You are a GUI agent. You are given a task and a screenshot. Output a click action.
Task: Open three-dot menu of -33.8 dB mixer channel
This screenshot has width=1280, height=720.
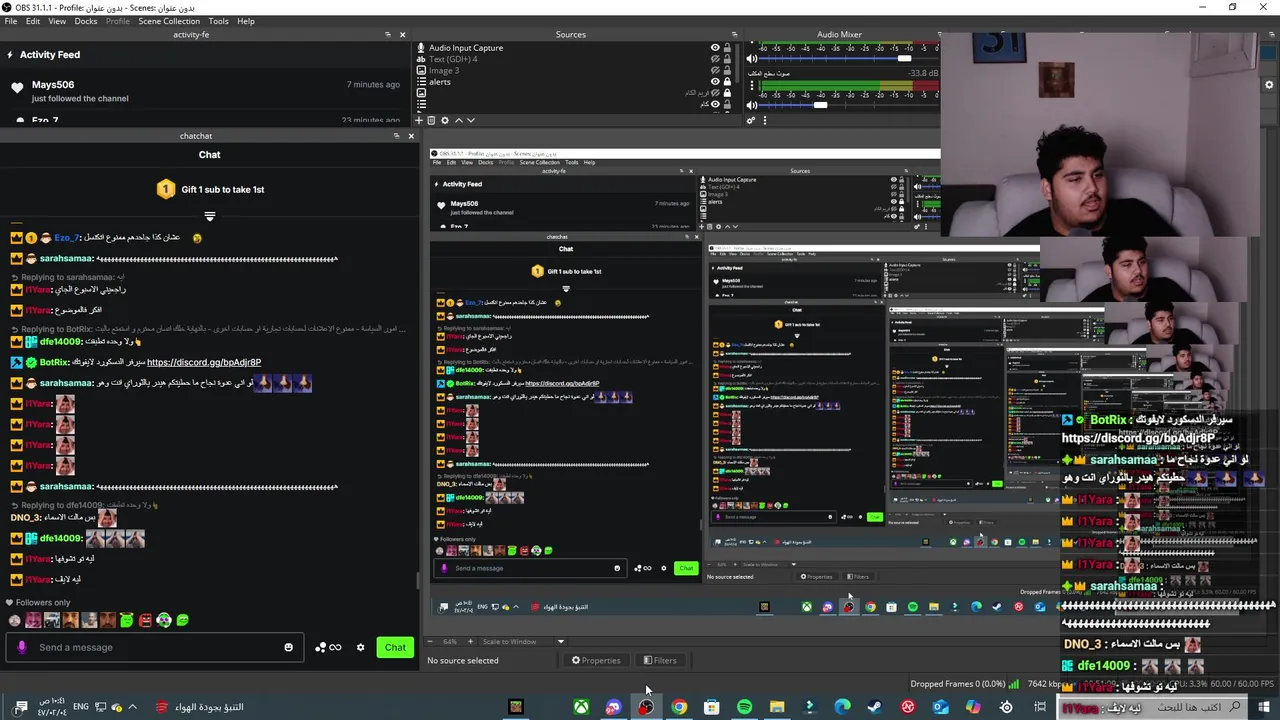(752, 86)
